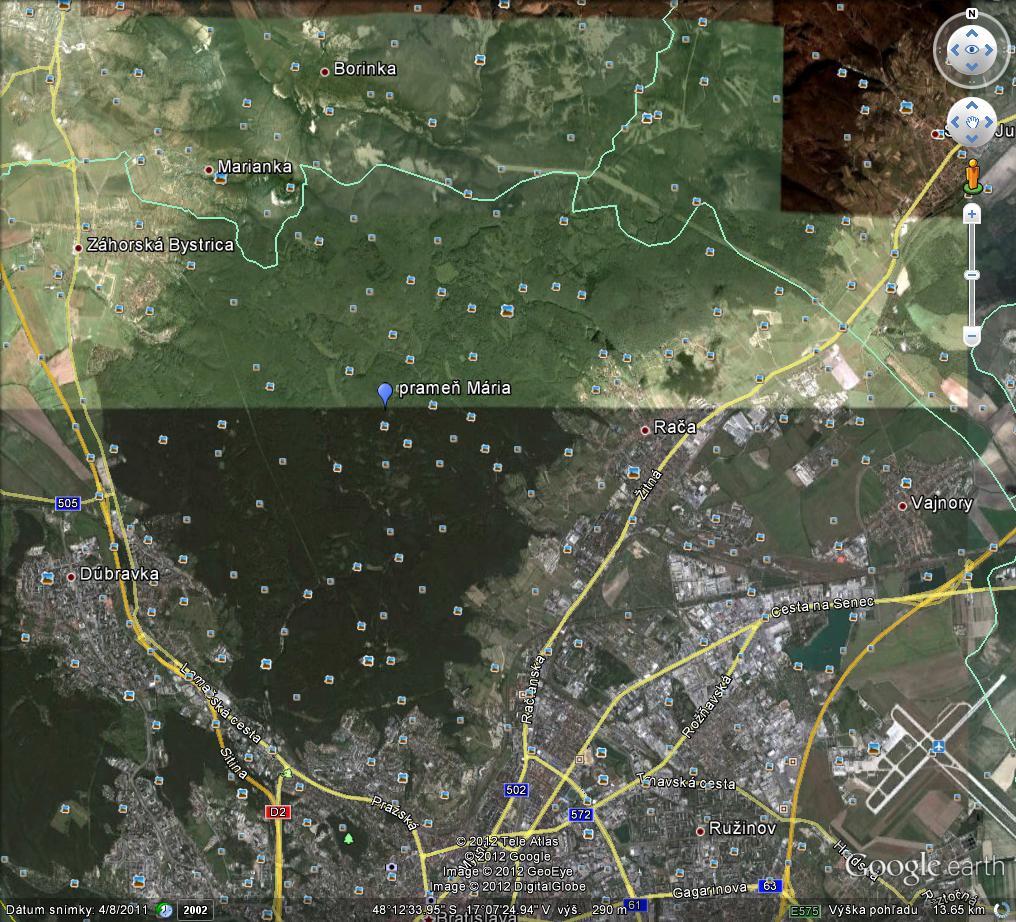Viewport: 1016px width, 922px height.
Task: Tilt view up with Look joystick arrow
Action: [971, 33]
